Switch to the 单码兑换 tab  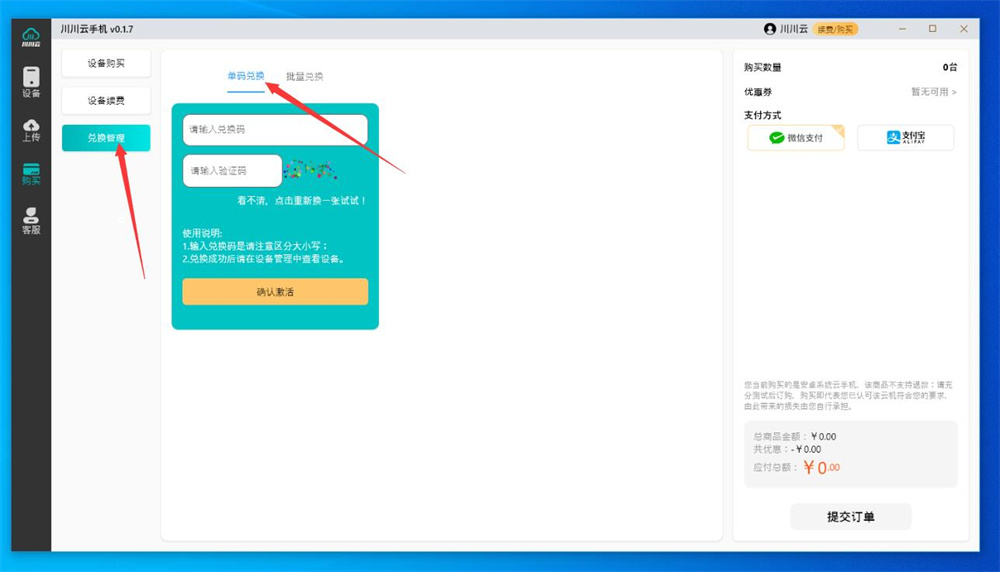click(246, 76)
